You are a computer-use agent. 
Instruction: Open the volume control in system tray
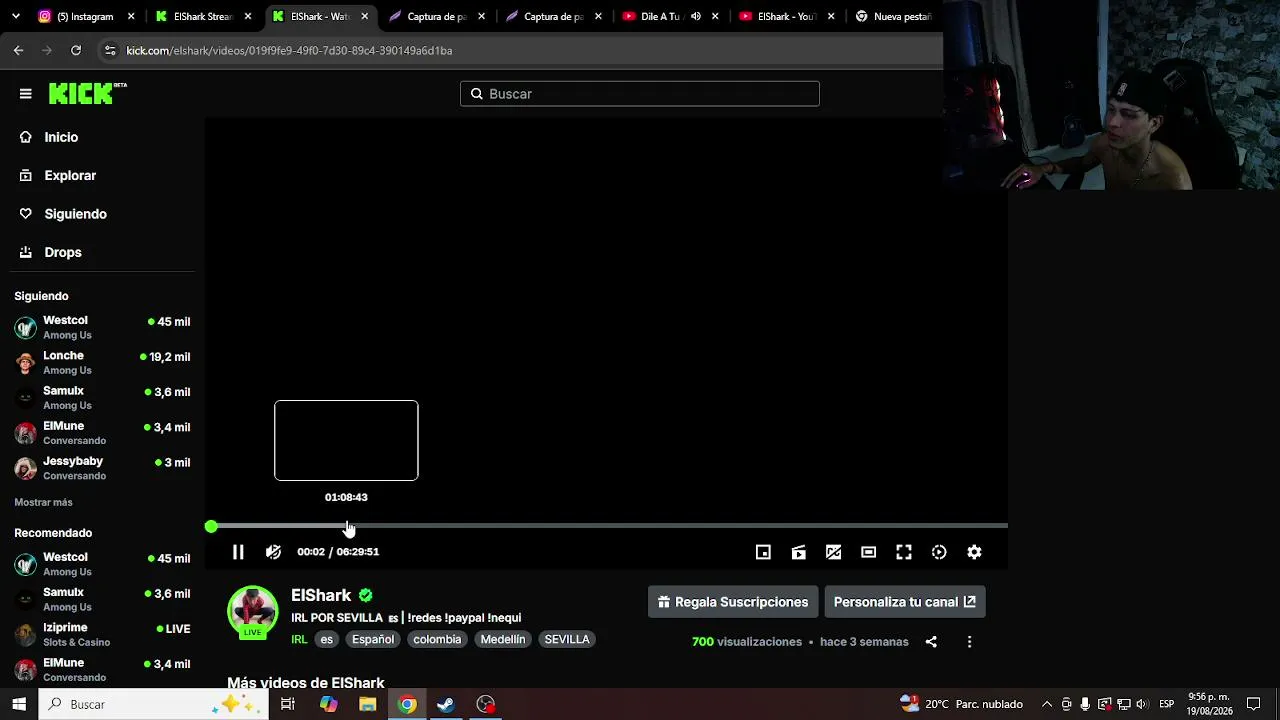tap(1142, 704)
